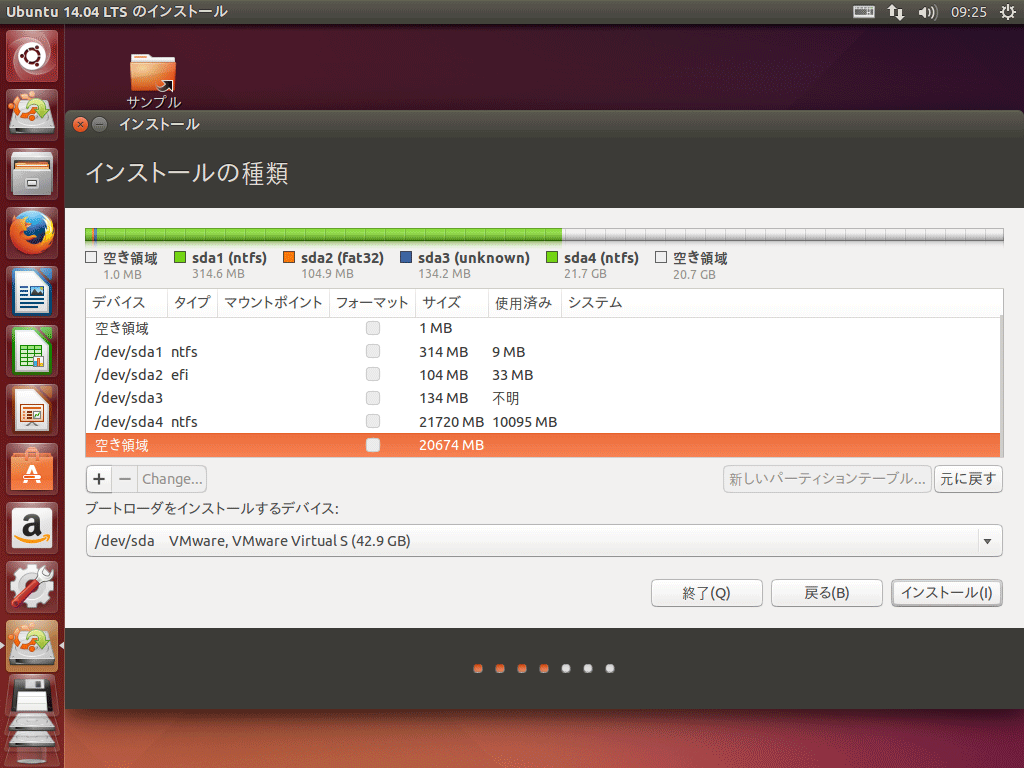
Task: Toggle format checkbox for /dev/sda4
Action: [x=373, y=421]
